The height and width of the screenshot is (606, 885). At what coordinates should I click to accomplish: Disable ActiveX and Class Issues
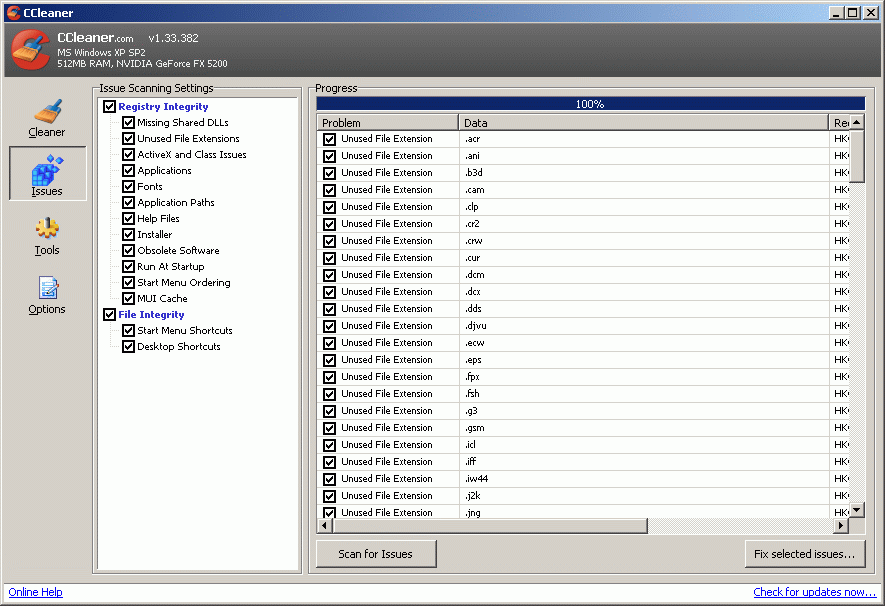coord(129,155)
